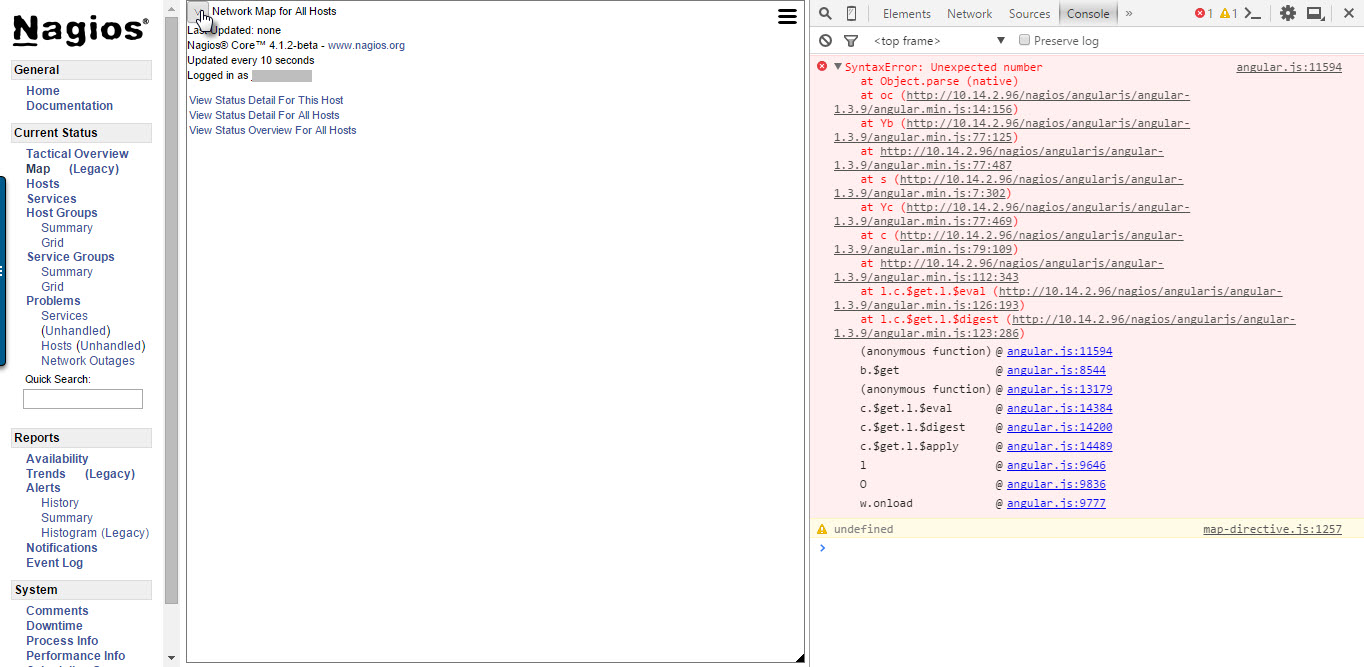Screen dimensions: 1364x667
Task: Open the hamburger menu on network map
Action: point(787,16)
